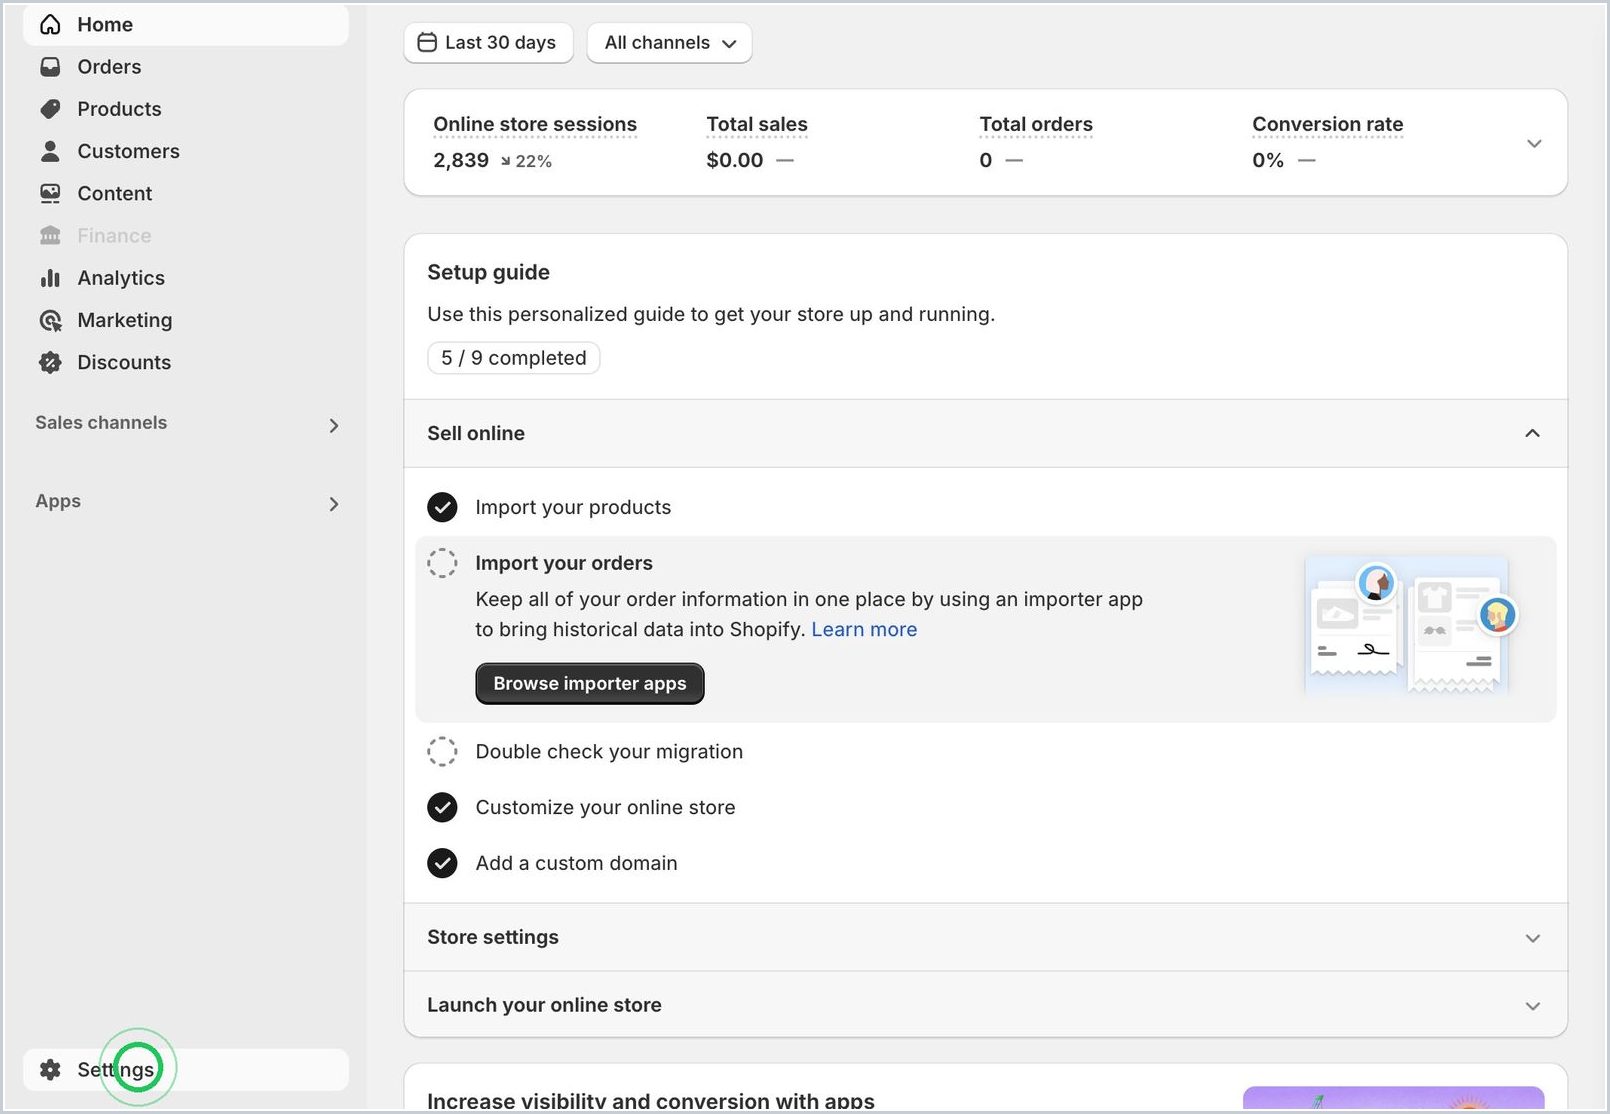The image size is (1610, 1114).
Task: Expand the metrics card chevron
Action: tap(1534, 143)
